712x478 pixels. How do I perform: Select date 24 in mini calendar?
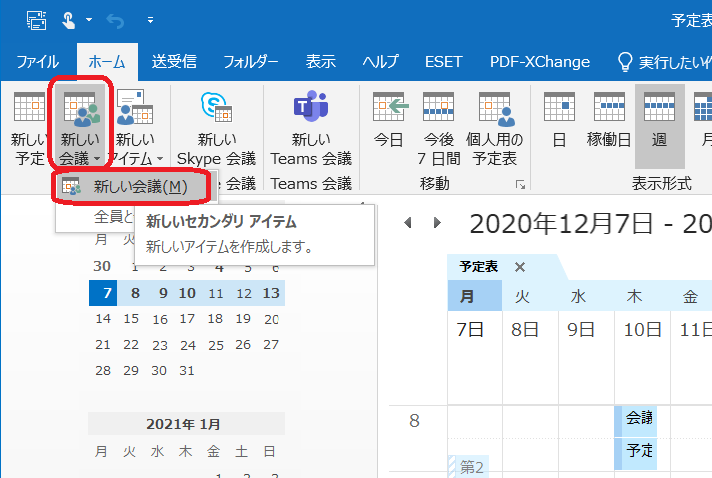188,345
